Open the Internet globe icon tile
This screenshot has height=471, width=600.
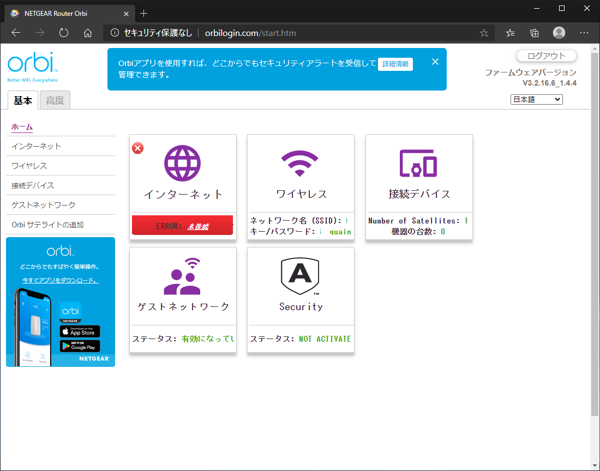(x=183, y=163)
